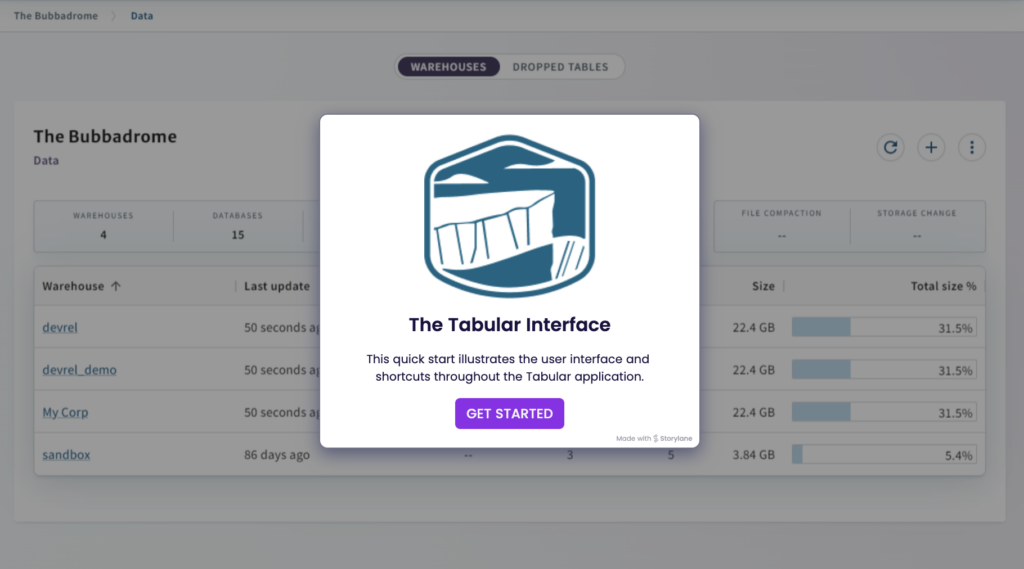The width and height of the screenshot is (1024, 569).
Task: Click The Bubbadrome breadcrumb
Action: click(56, 16)
